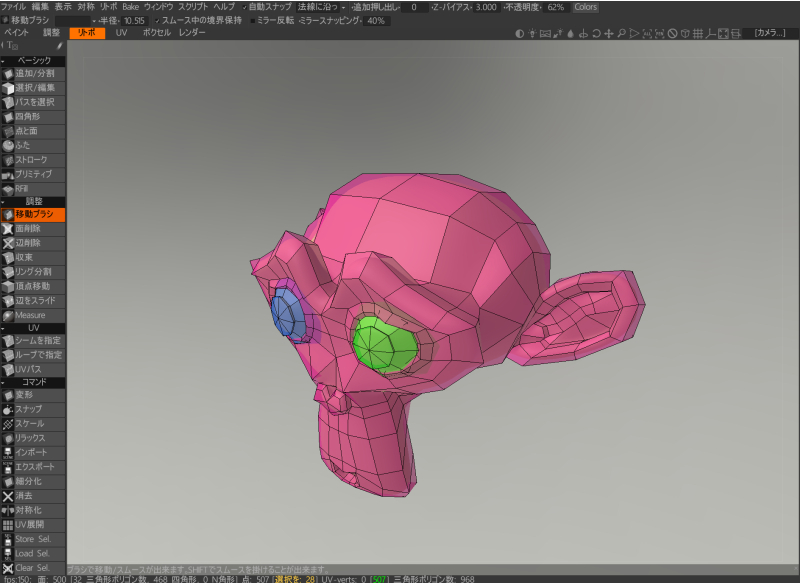Toggle the 自動スナップ auto snap checkbox

coord(244,7)
